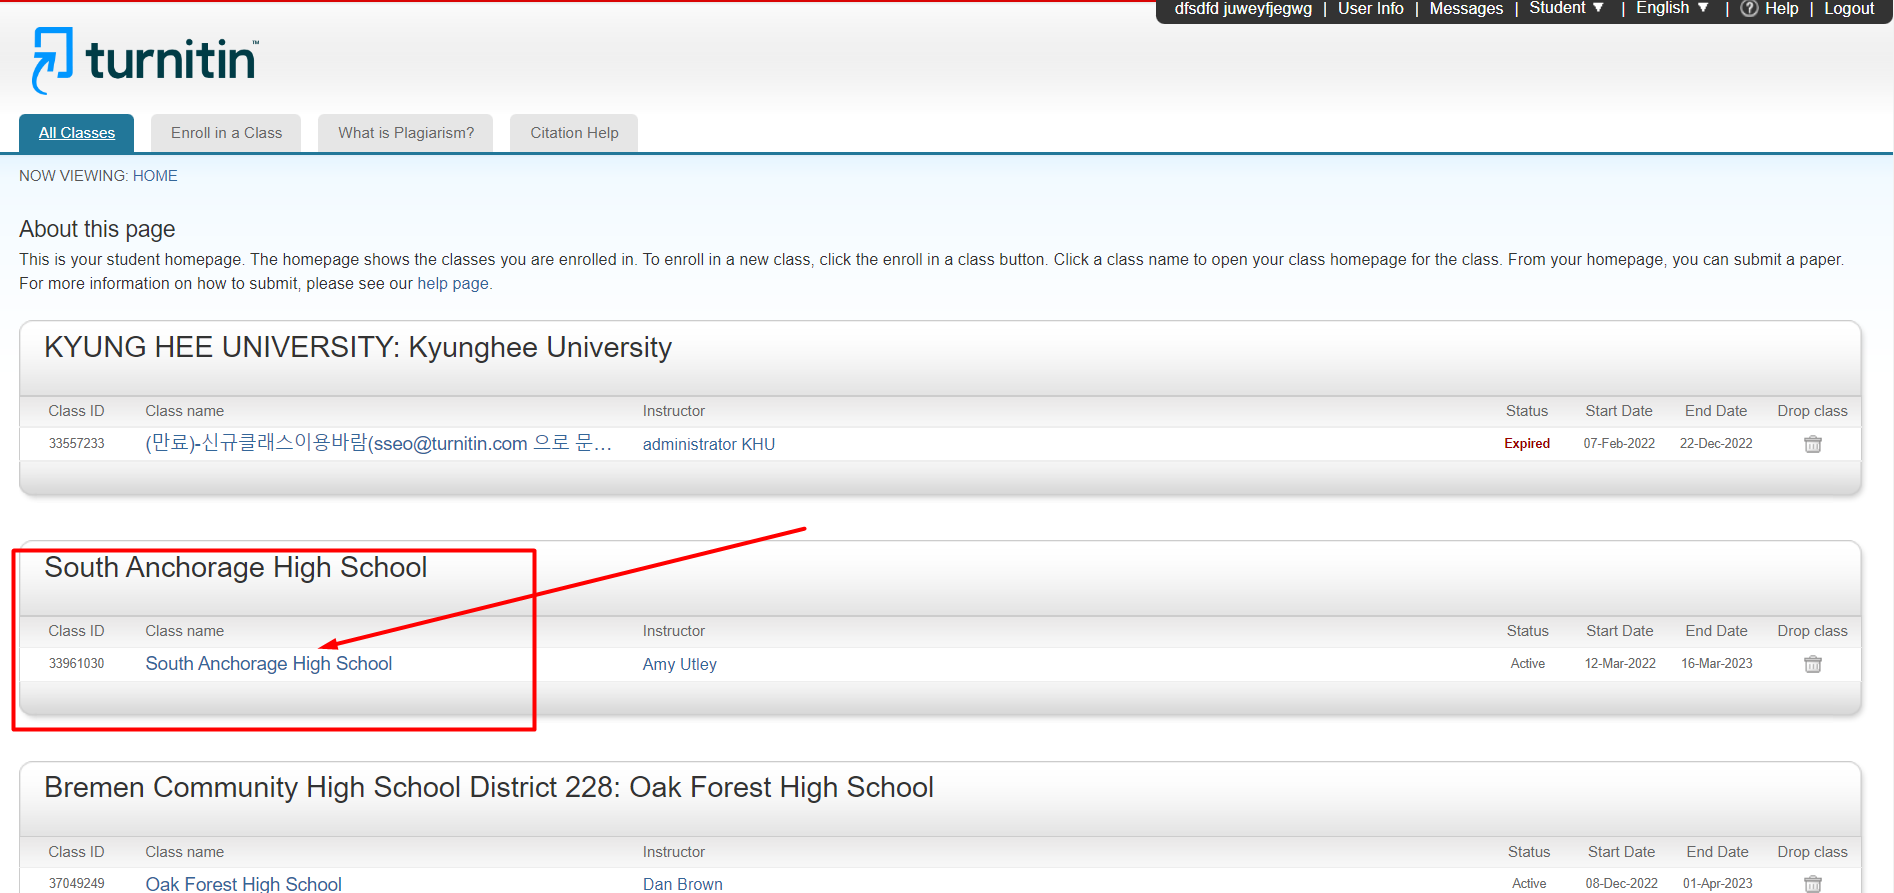
Task: Click the Bremen Community High School heading
Action: click(x=489, y=787)
